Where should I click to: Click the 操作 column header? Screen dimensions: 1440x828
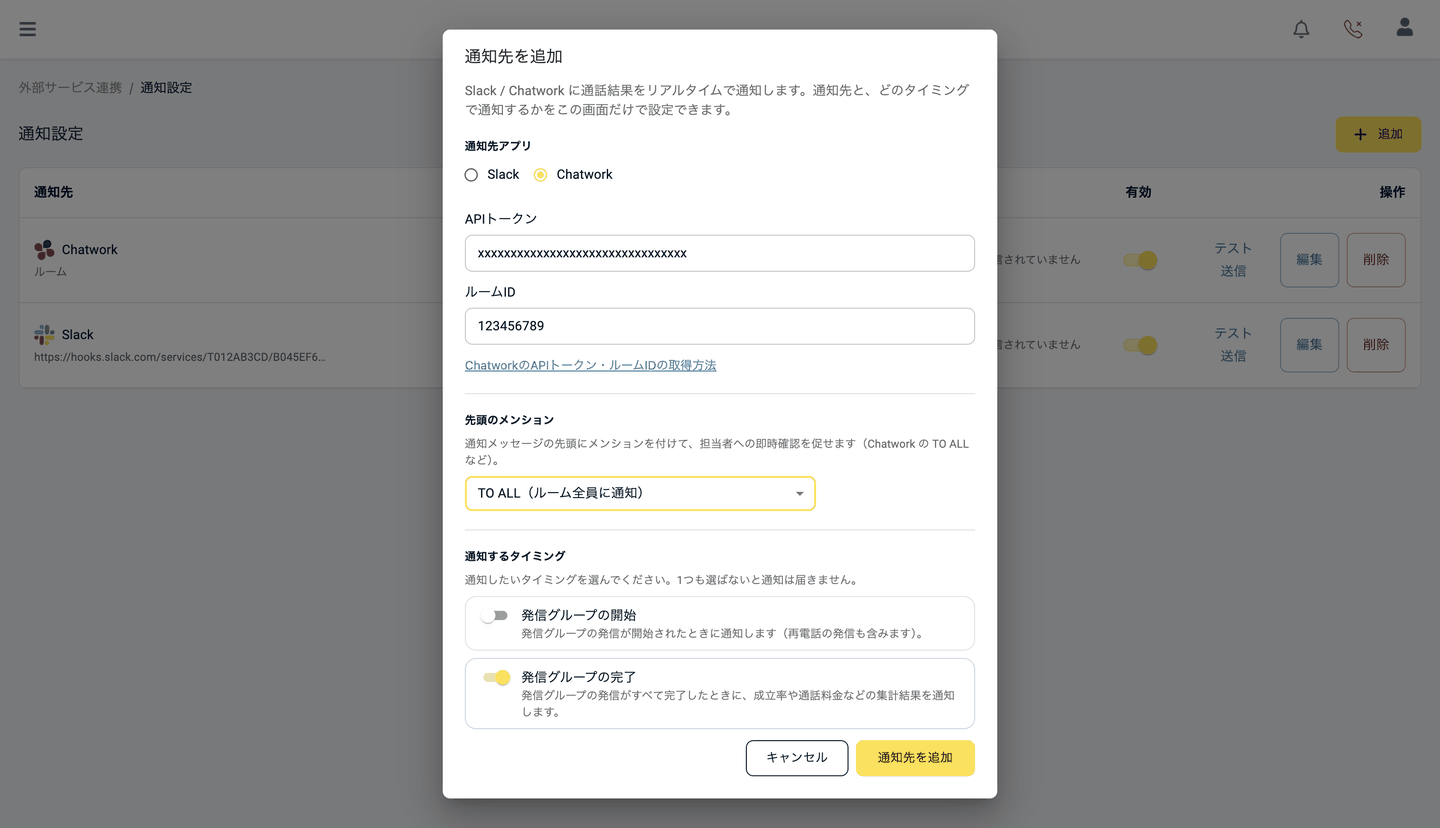pyautogui.click(x=1392, y=192)
